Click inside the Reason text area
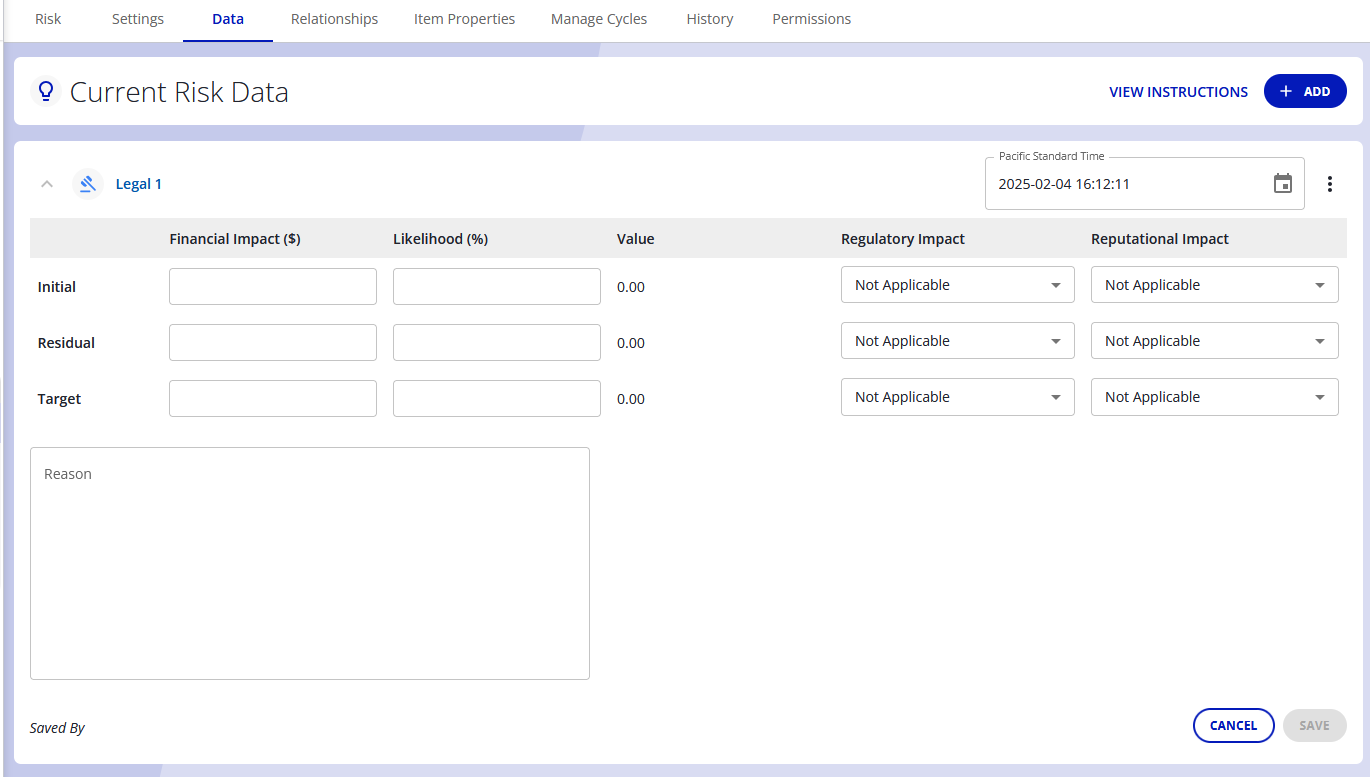Image resolution: width=1370 pixels, height=777 pixels. (x=310, y=563)
